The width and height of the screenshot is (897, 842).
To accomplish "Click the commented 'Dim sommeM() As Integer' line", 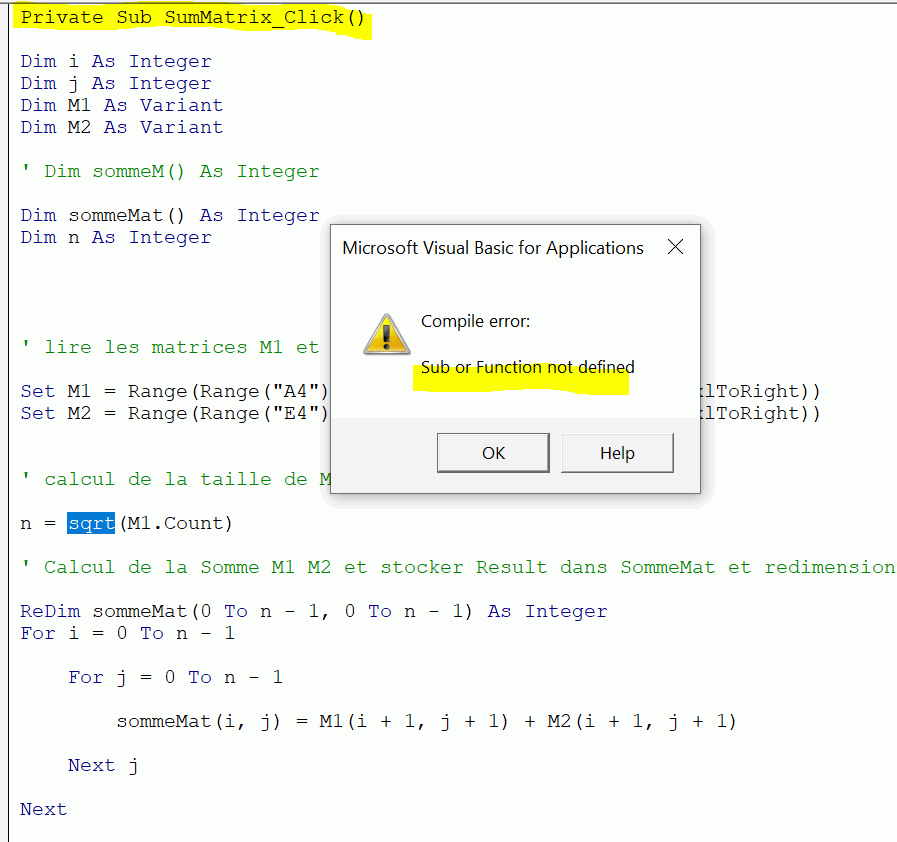I will pos(170,172).
